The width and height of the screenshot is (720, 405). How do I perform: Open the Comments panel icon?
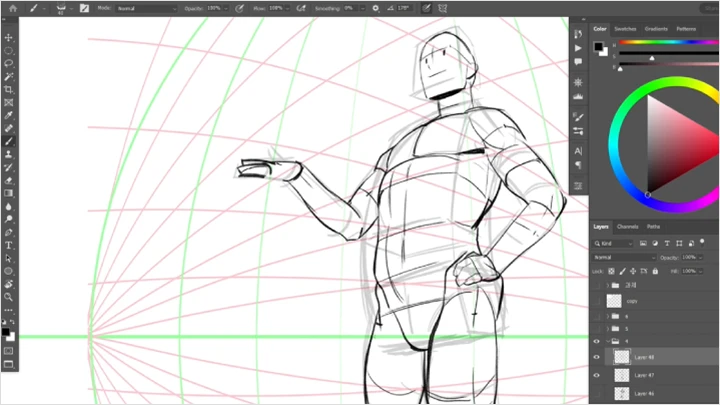coord(578,62)
